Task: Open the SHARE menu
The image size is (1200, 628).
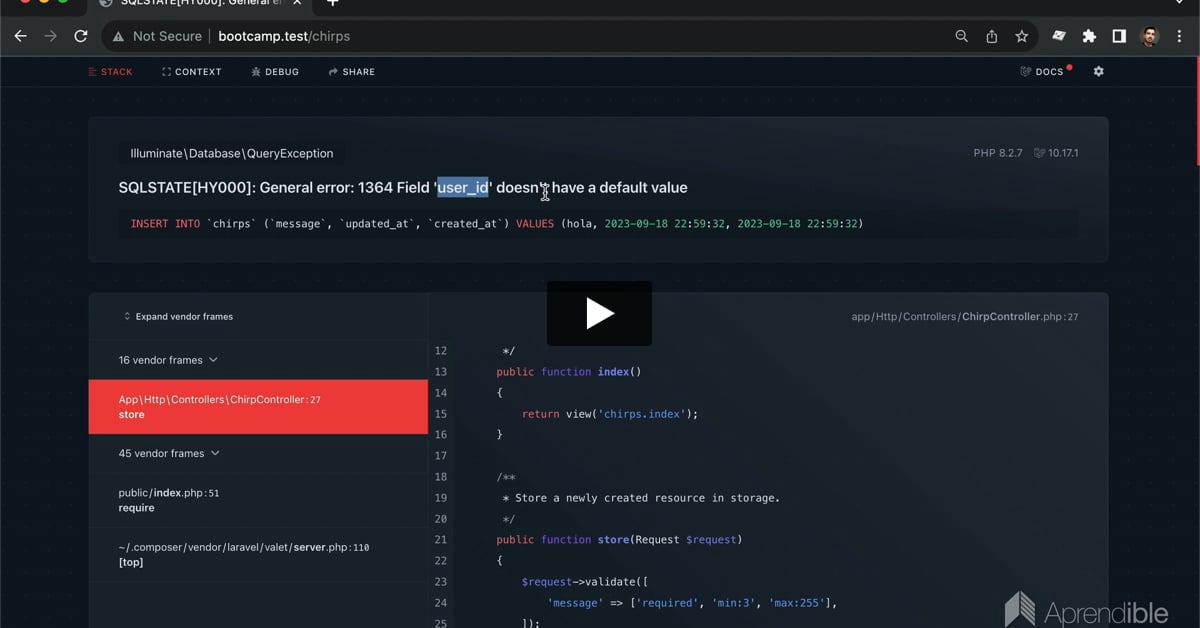Action: [x=352, y=72]
